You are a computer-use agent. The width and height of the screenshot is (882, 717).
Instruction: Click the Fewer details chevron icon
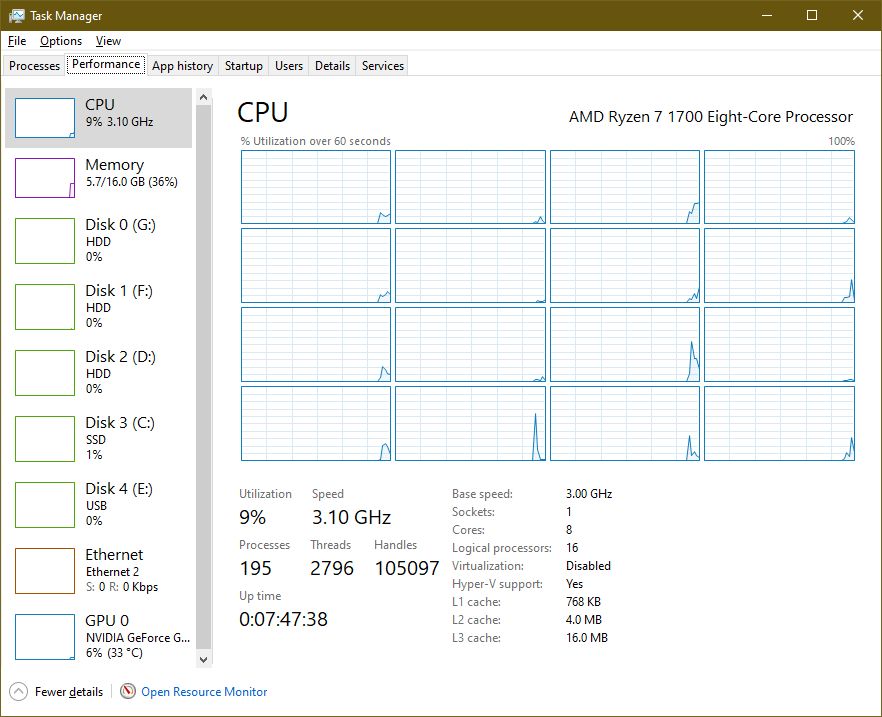pyautogui.click(x=18, y=692)
